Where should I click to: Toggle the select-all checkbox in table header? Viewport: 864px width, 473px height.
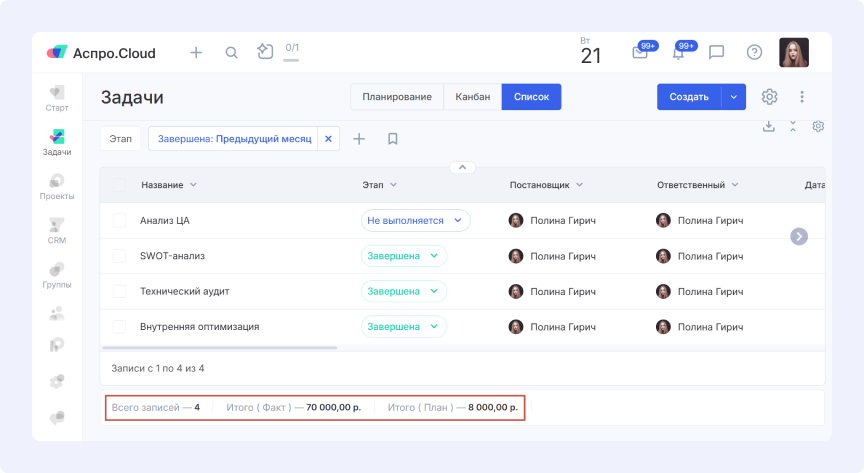tap(119, 185)
